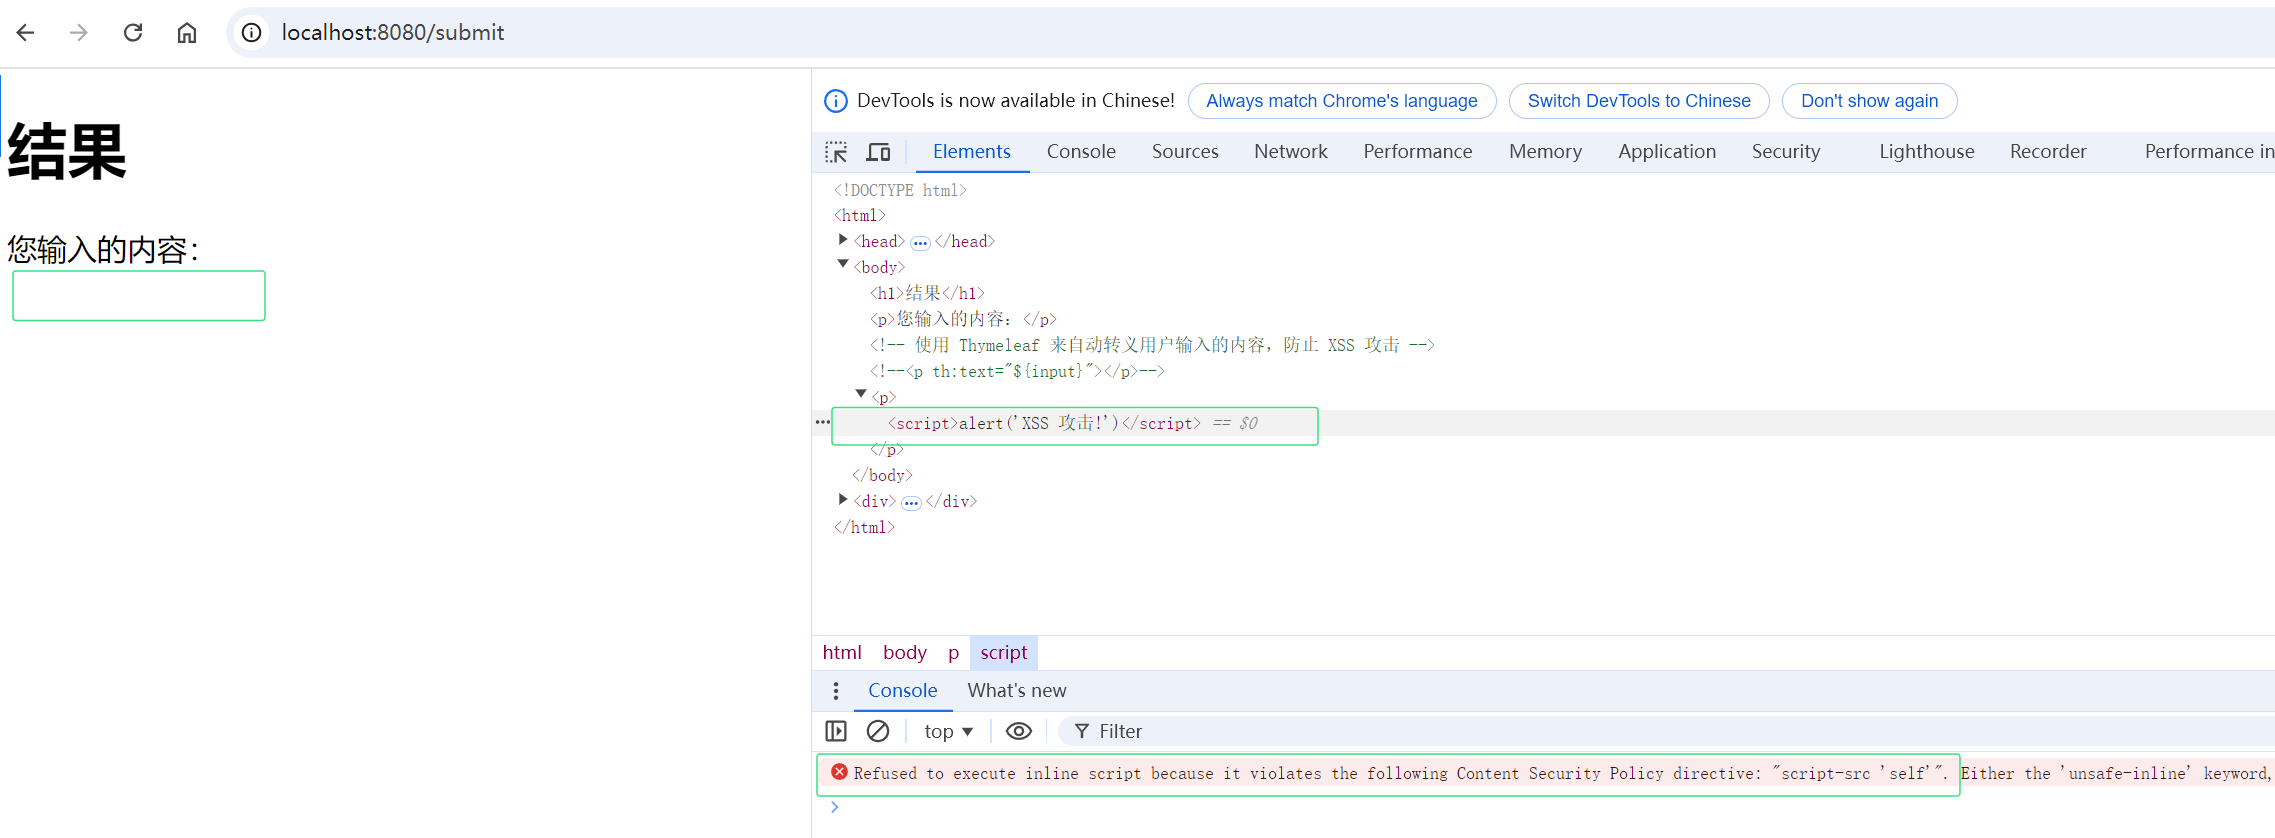Go forward in browser history

(x=79, y=33)
